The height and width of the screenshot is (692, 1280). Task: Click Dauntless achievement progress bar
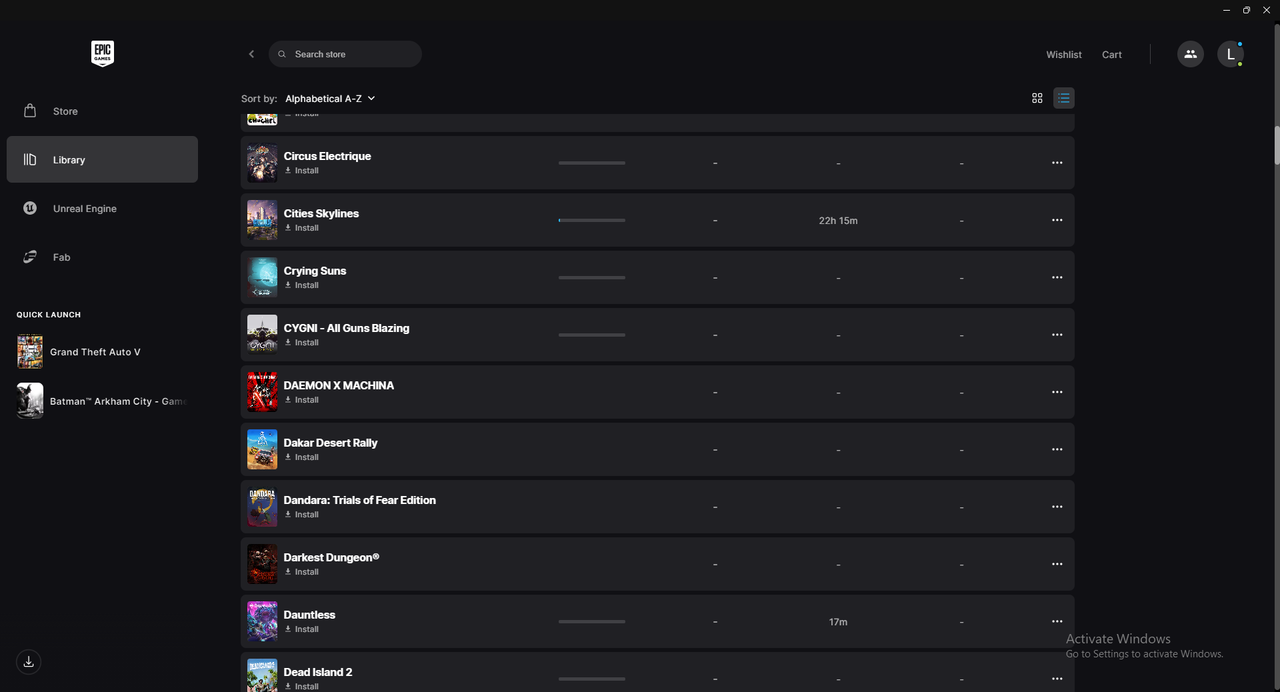tap(592, 622)
